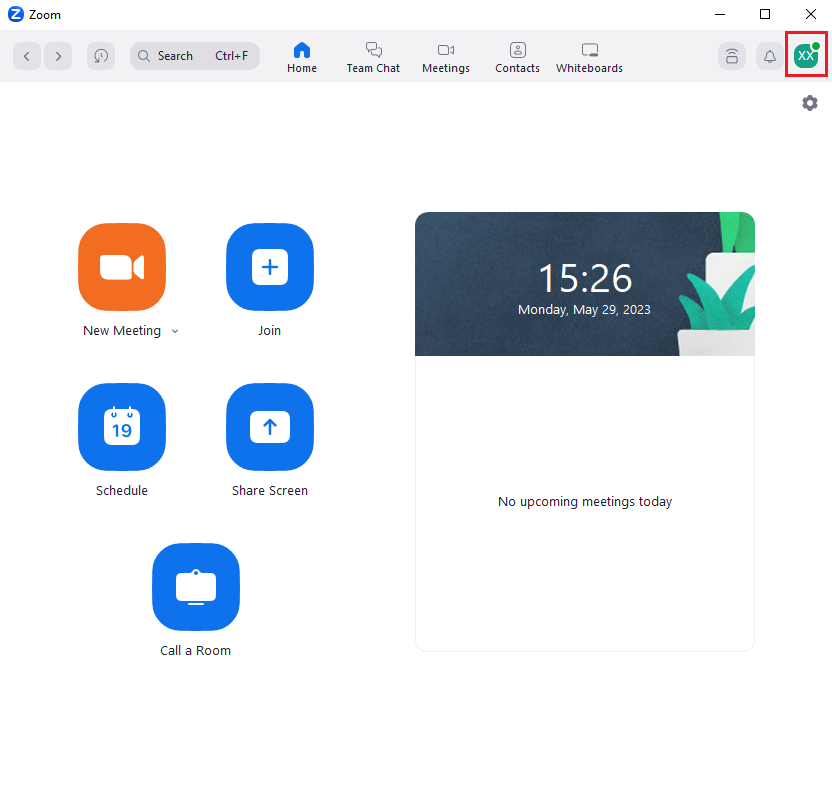Click the date Monday, May 29, 2023

(584, 309)
